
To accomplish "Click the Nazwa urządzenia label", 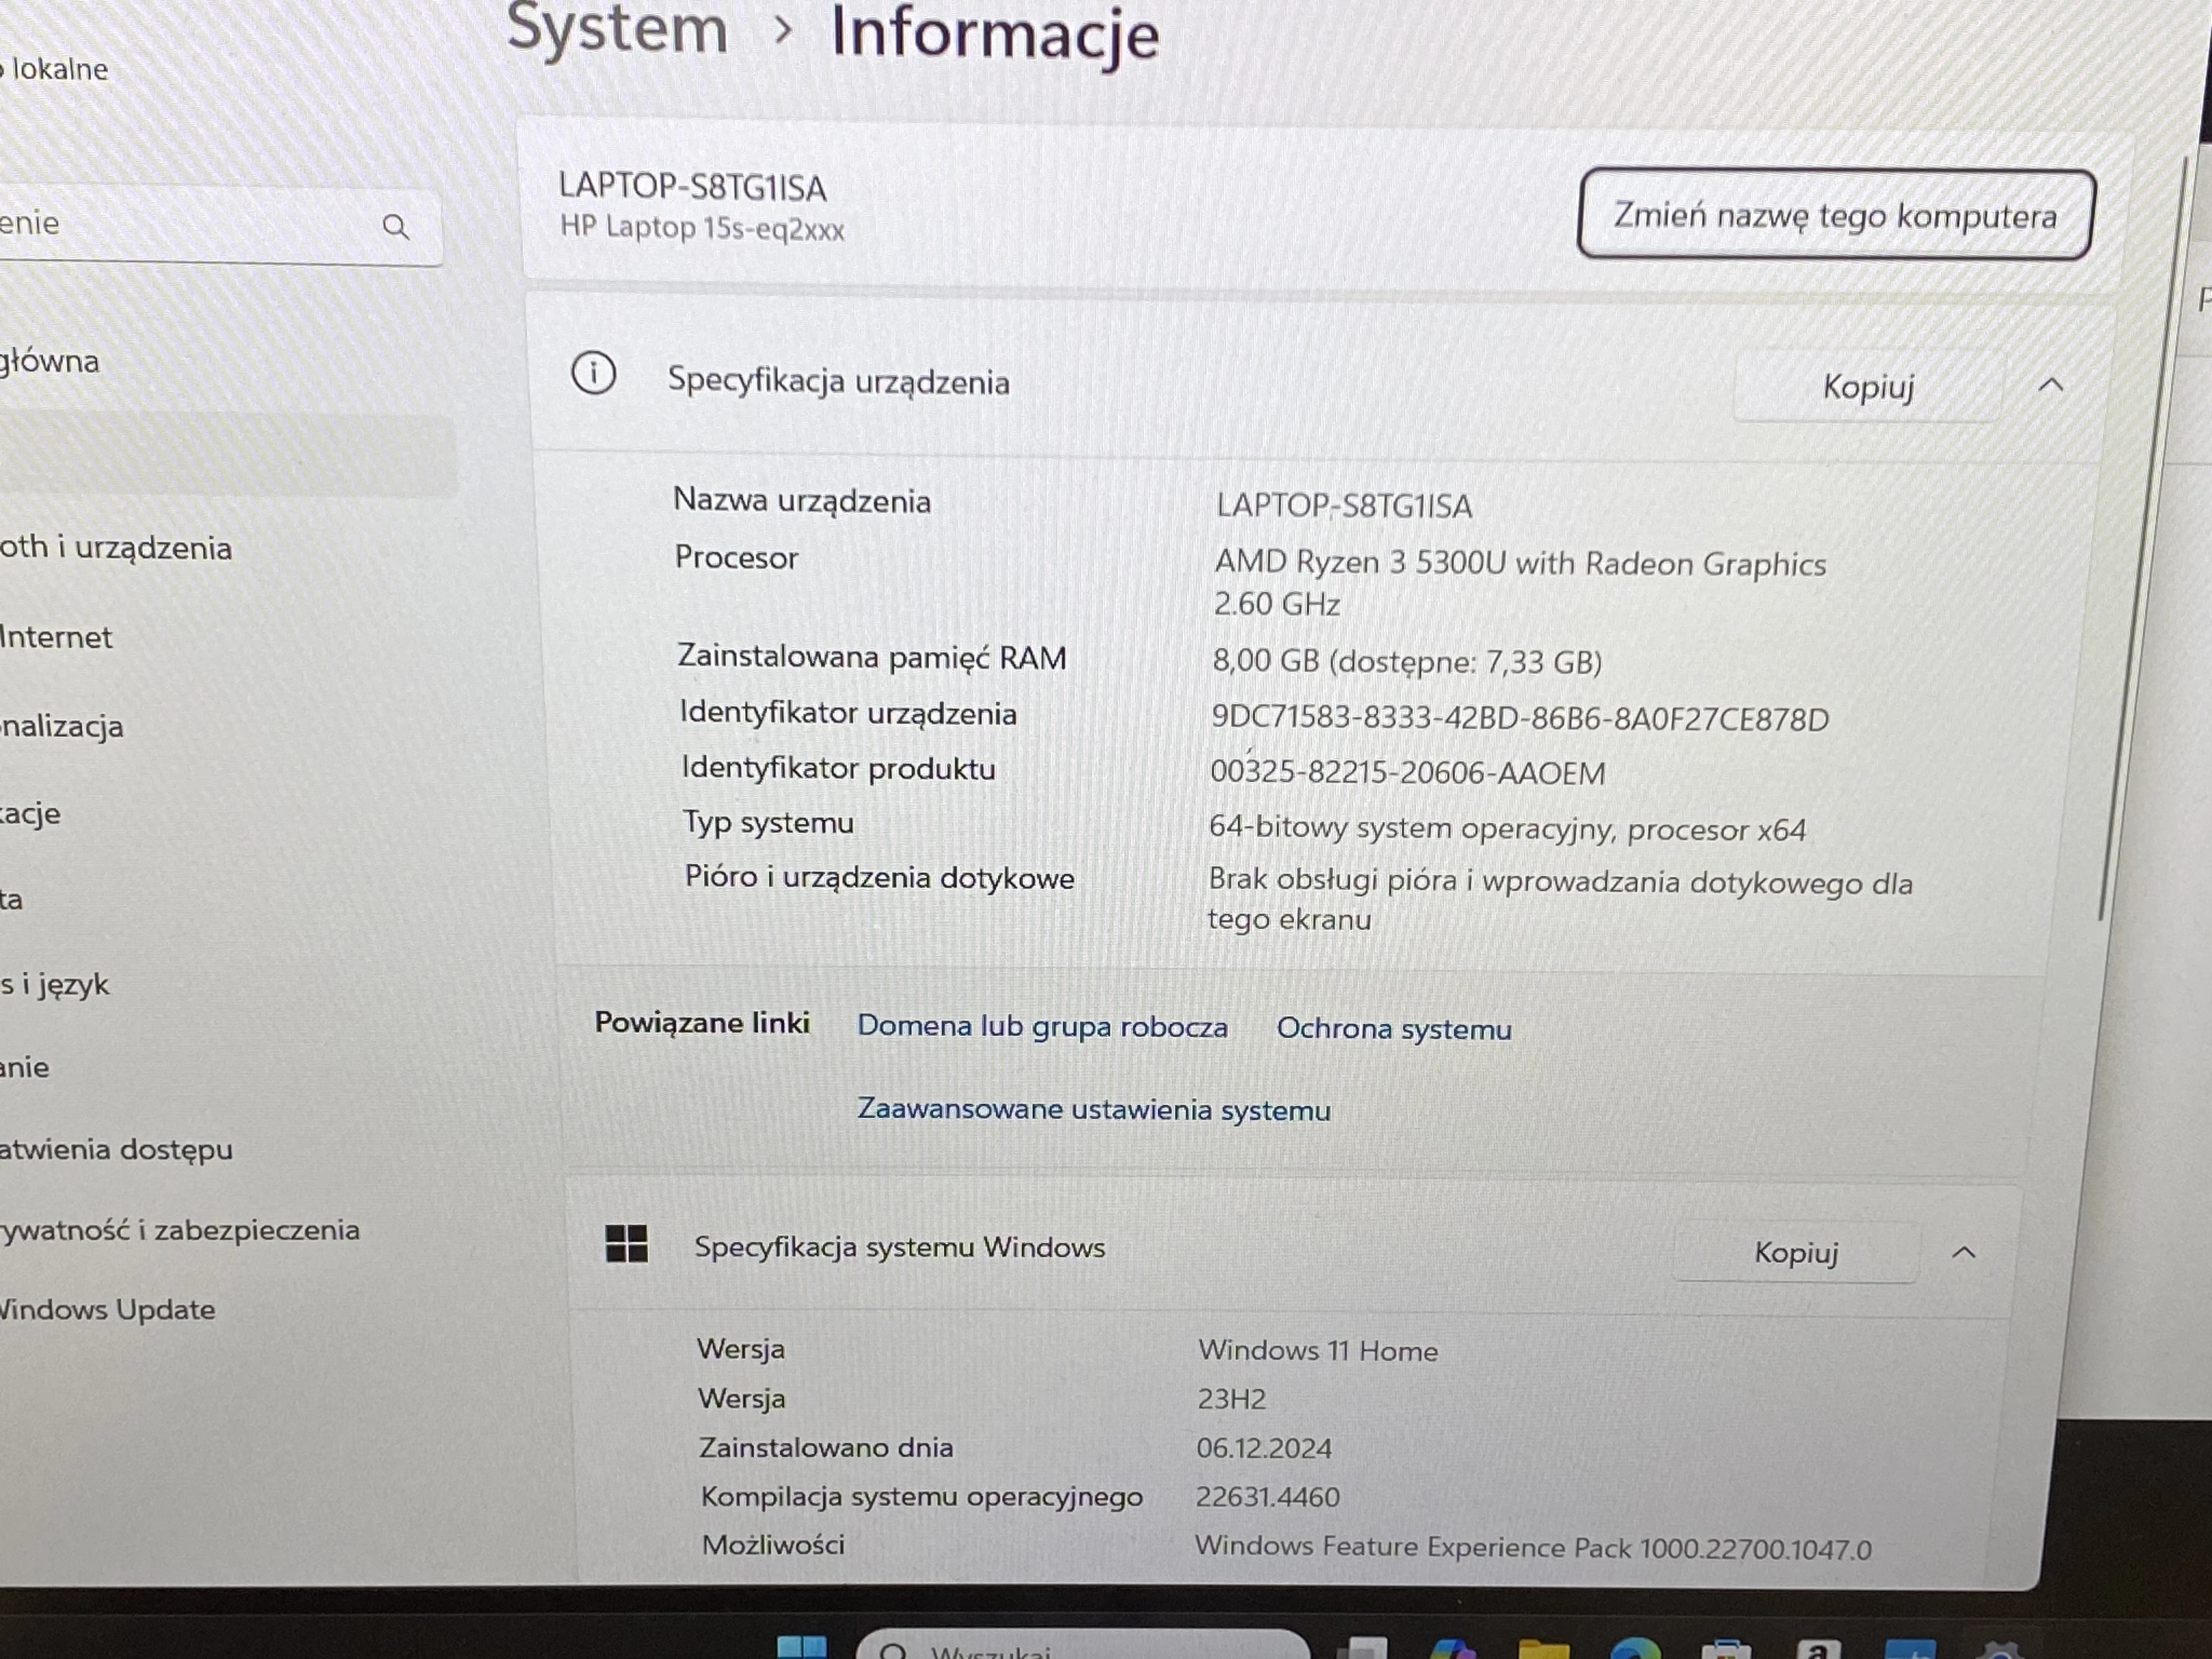I will [802, 500].
